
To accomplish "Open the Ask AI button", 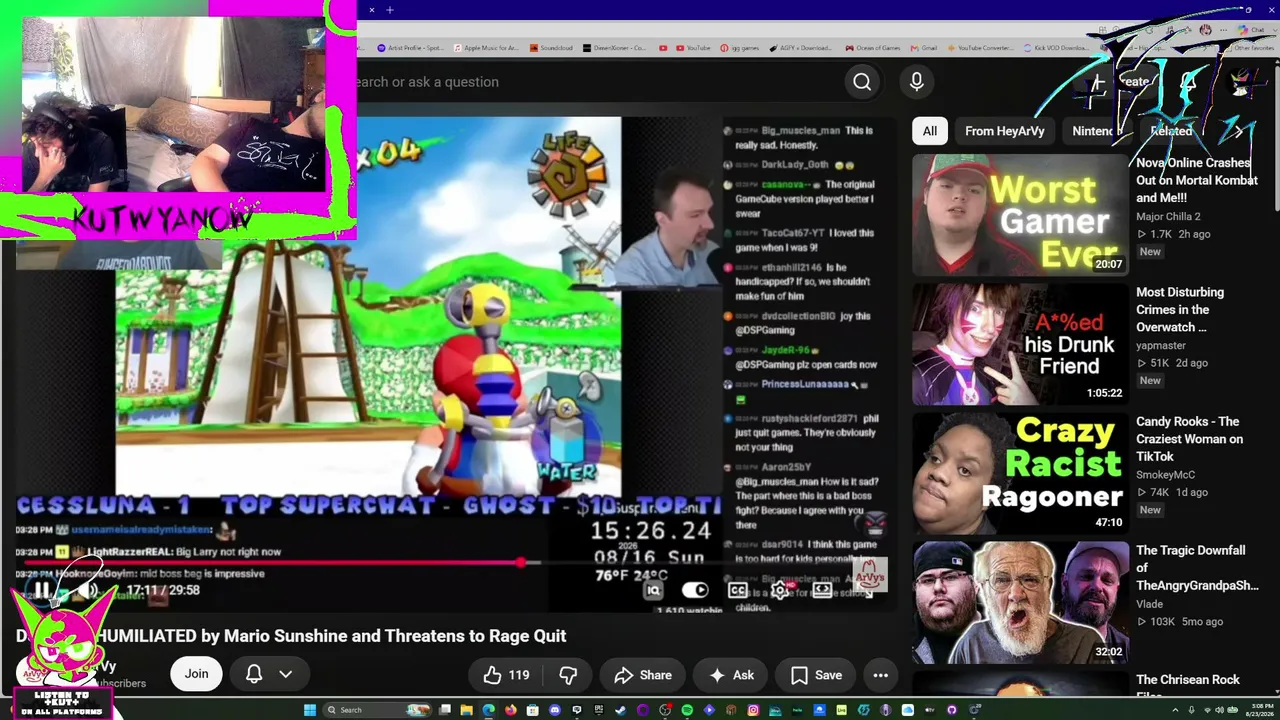I will pos(730,675).
